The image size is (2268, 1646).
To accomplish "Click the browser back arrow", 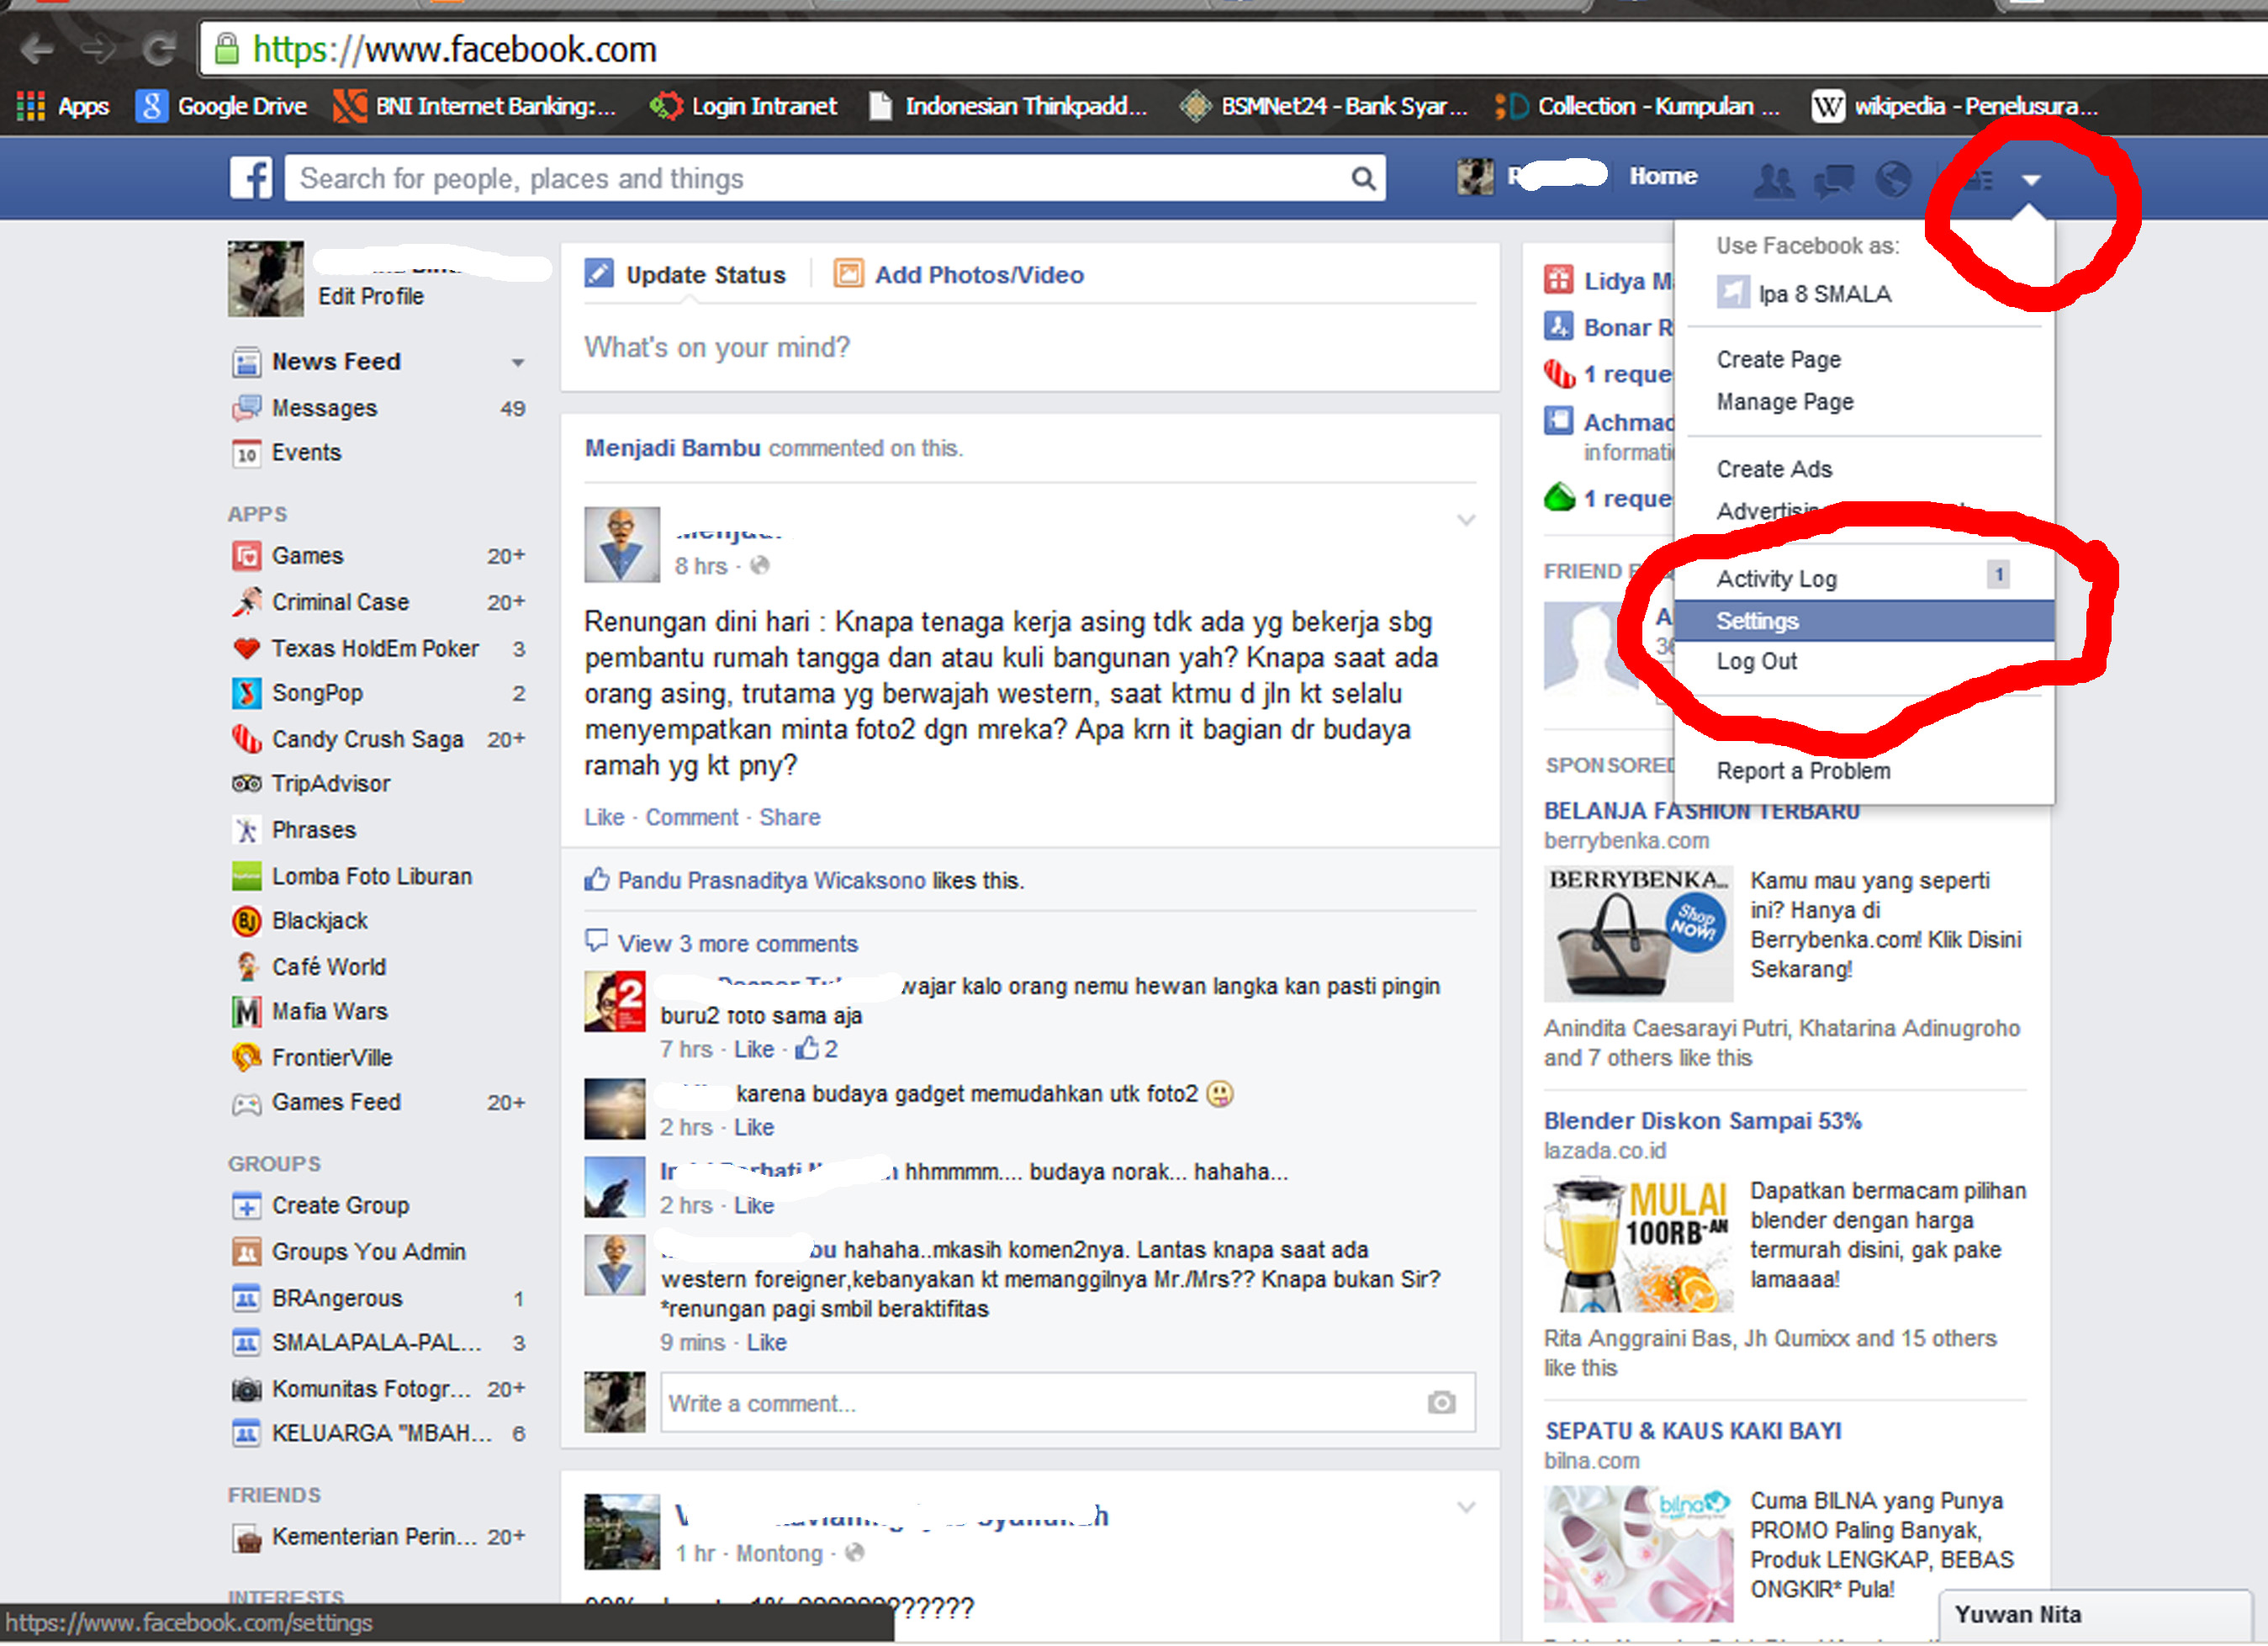I will tap(37, 48).
